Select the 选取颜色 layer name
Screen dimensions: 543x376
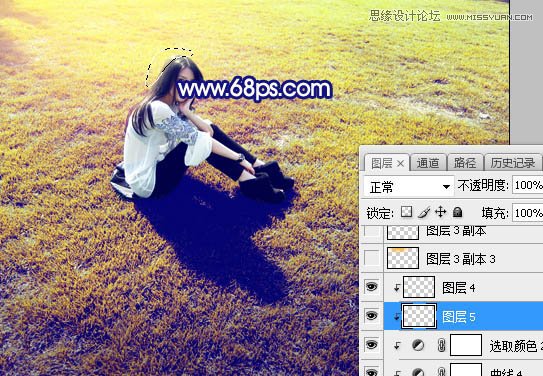[516, 346]
